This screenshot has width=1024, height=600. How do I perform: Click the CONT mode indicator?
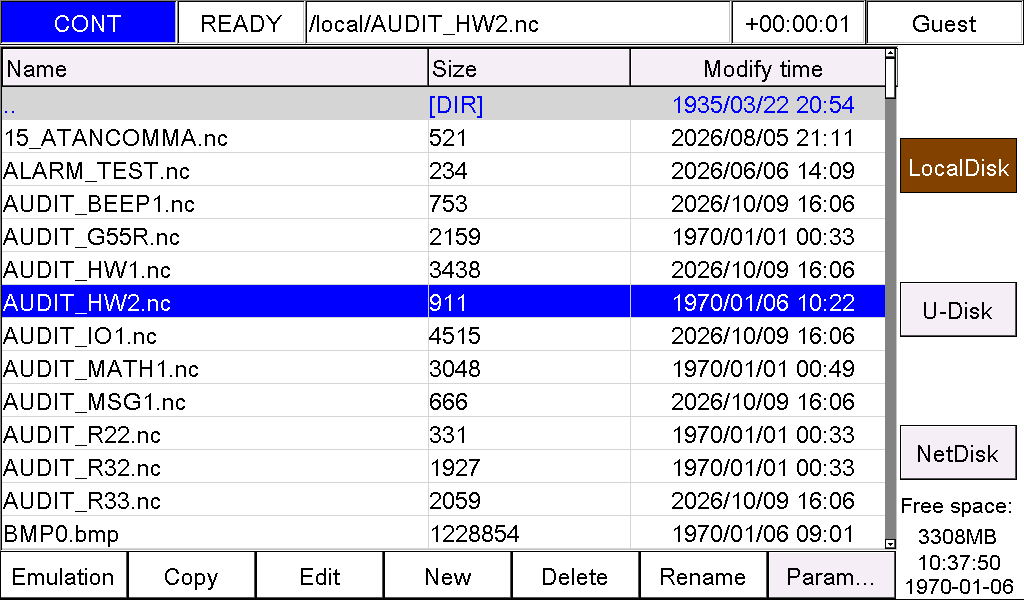[88, 24]
